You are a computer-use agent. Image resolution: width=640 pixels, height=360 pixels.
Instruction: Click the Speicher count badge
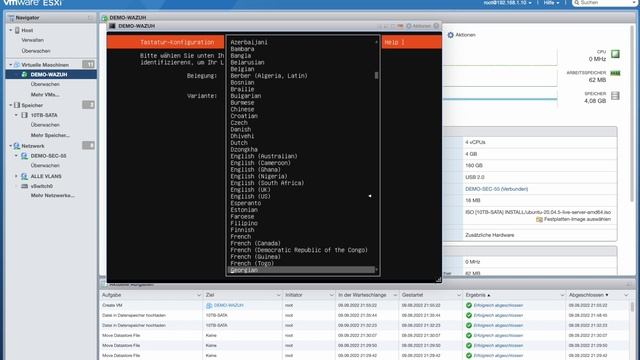coord(88,105)
